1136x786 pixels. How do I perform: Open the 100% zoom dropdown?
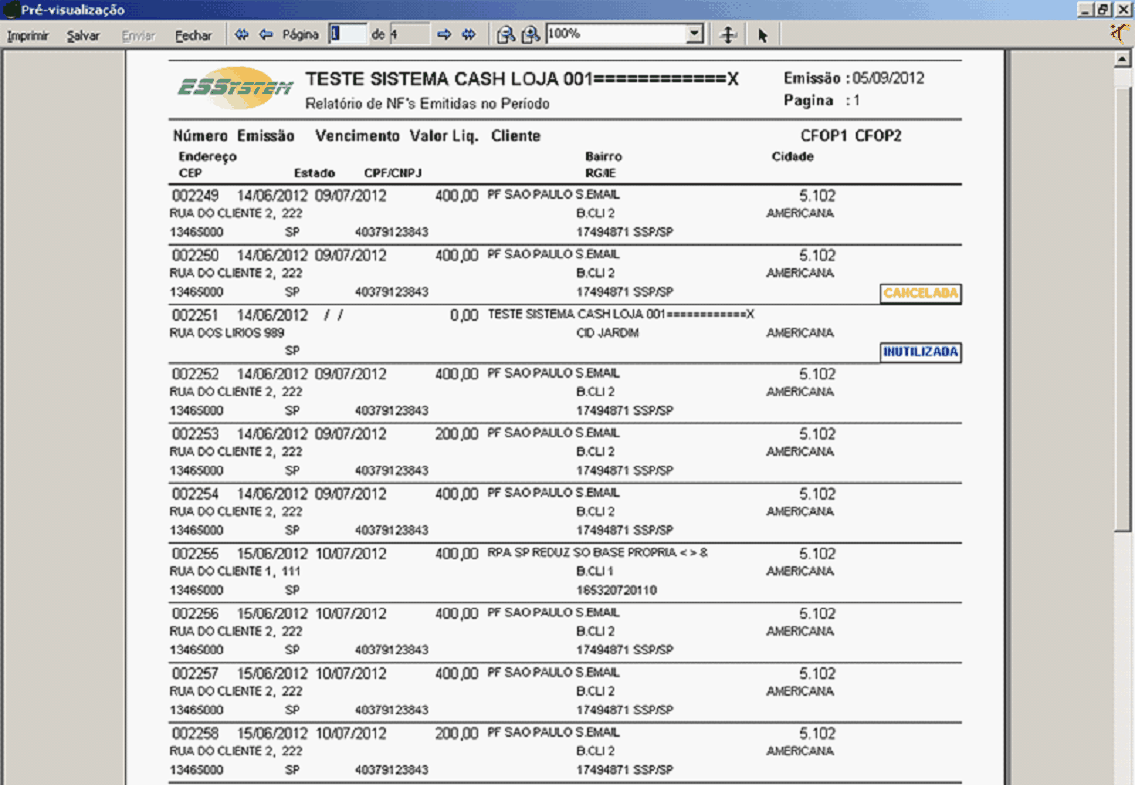[695, 34]
